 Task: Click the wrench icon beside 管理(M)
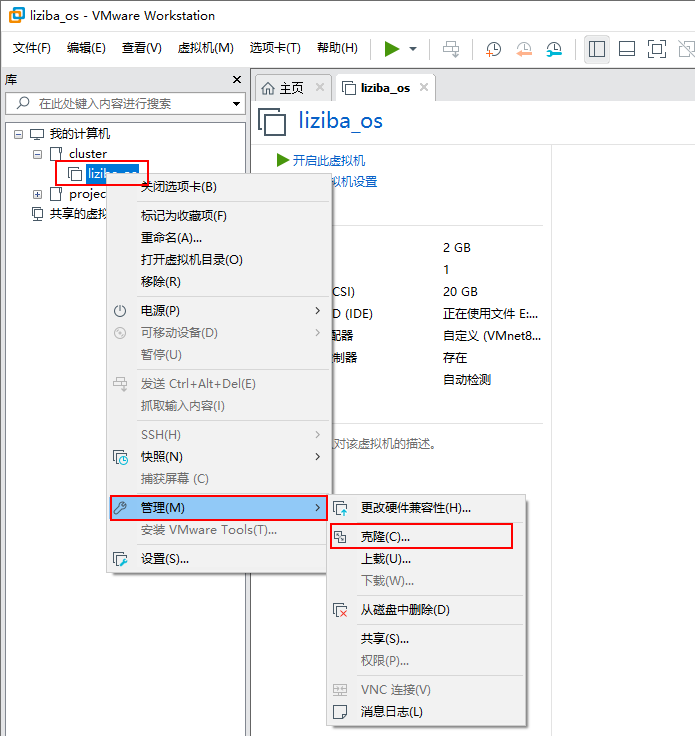tap(120, 508)
